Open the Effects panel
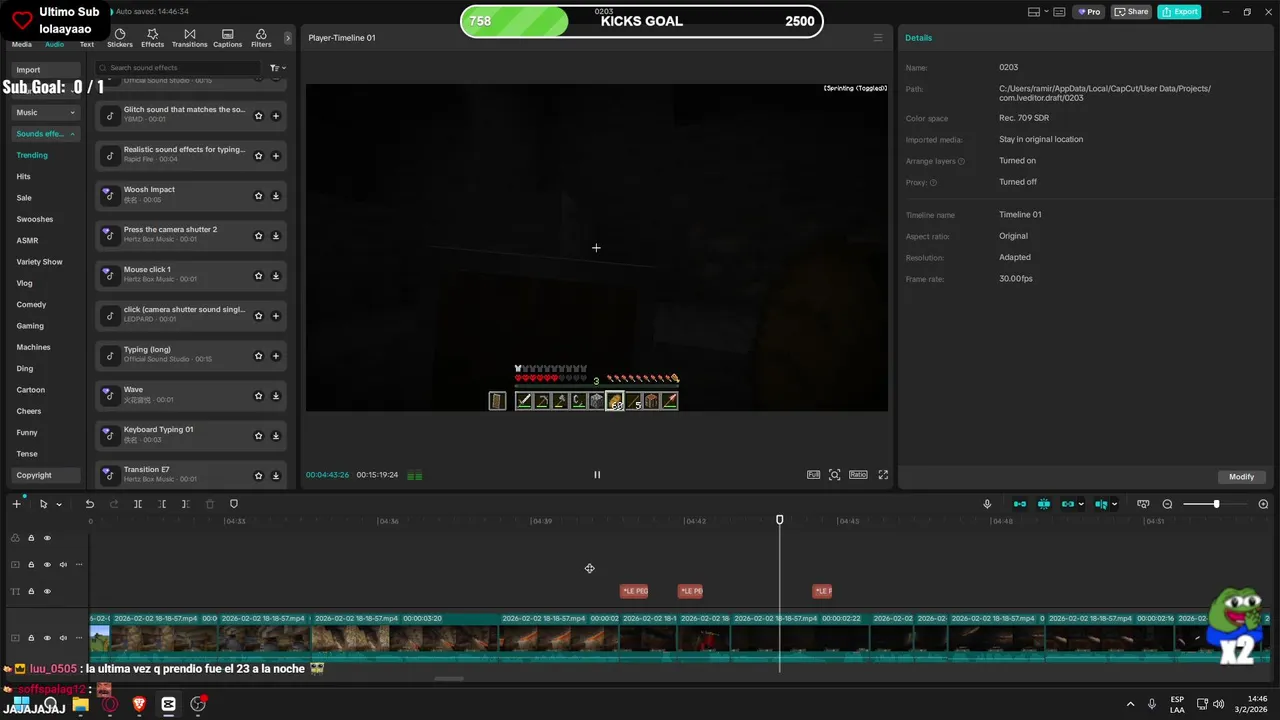 (152, 38)
